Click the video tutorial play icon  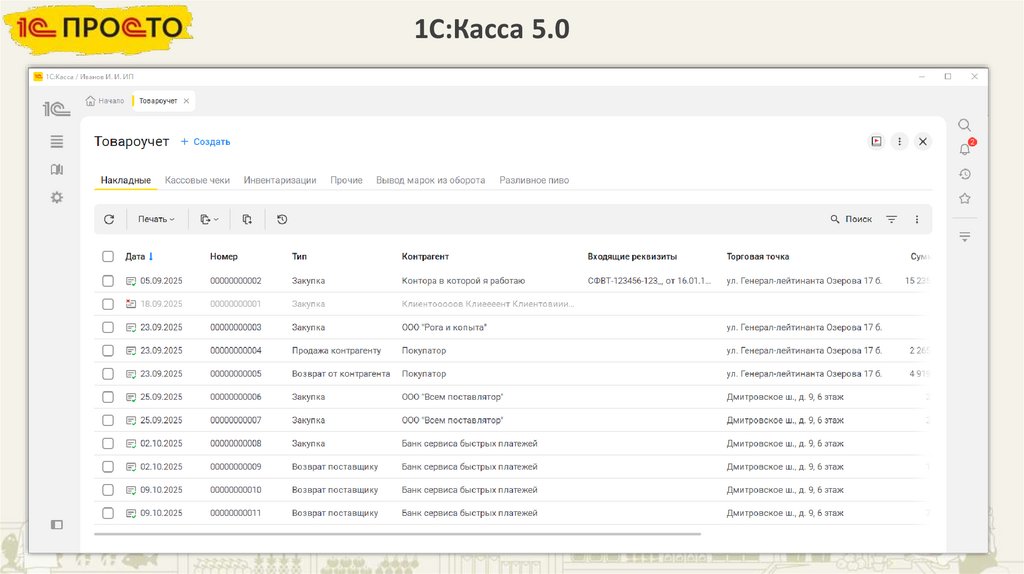coord(876,142)
